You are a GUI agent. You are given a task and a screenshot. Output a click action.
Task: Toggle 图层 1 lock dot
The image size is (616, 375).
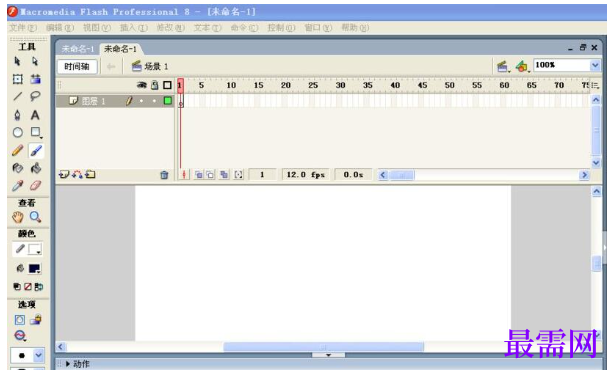click(x=154, y=101)
